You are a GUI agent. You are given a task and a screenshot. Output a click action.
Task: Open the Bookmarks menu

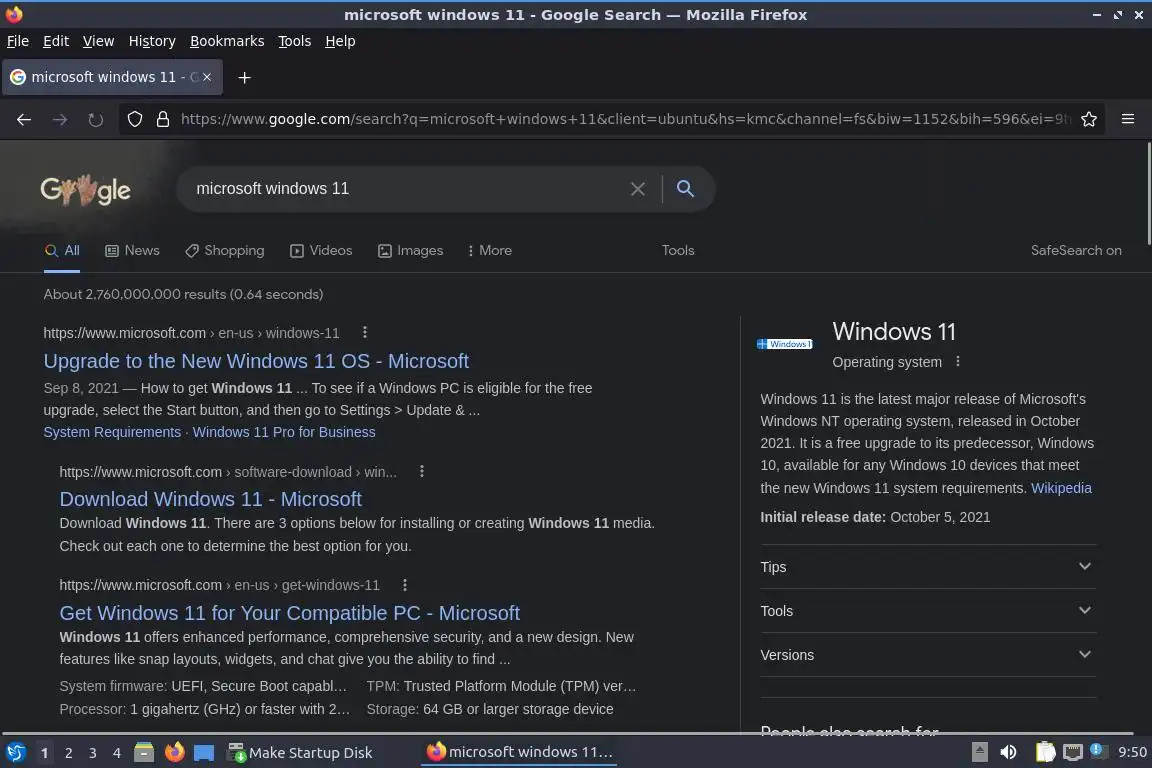pos(227,41)
